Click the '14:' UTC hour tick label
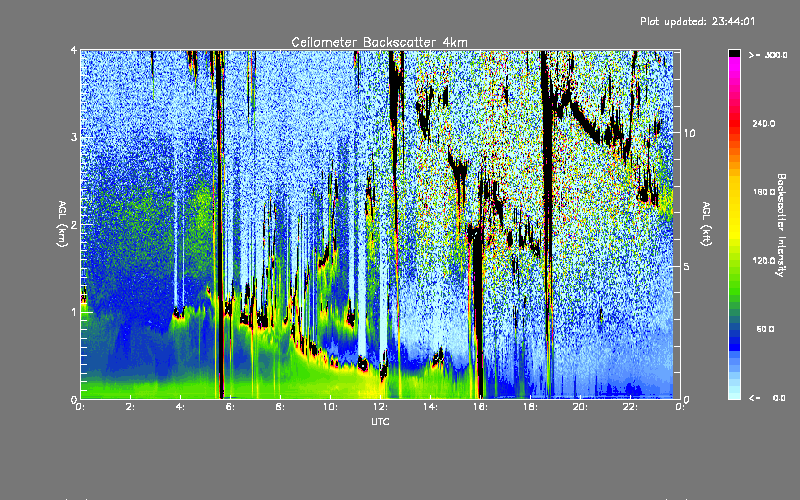The image size is (800, 500). pyautogui.click(x=430, y=407)
